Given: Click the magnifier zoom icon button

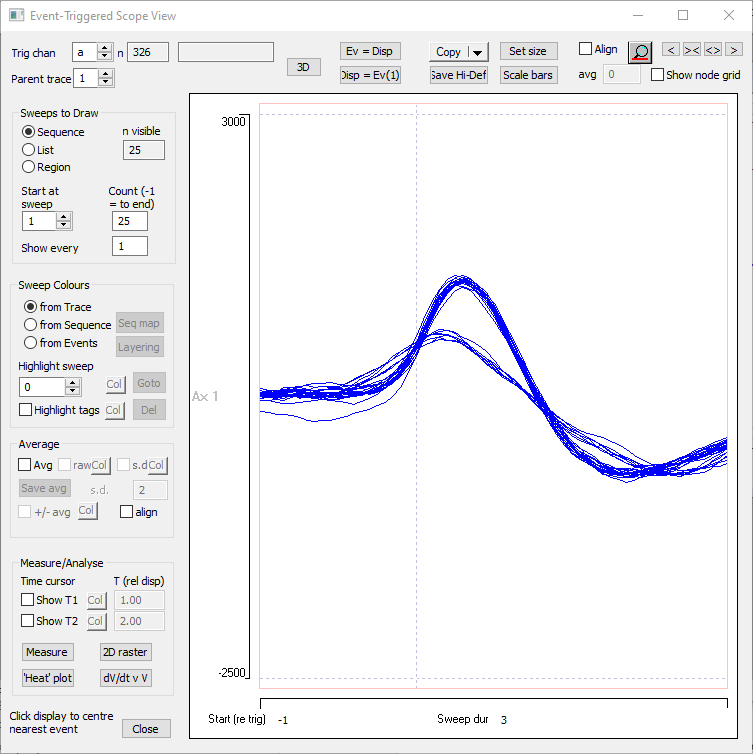Looking at the screenshot, I should coord(639,53).
